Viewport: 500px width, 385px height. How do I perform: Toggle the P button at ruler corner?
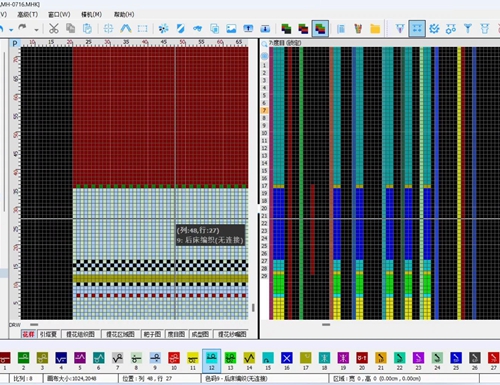pos(15,43)
